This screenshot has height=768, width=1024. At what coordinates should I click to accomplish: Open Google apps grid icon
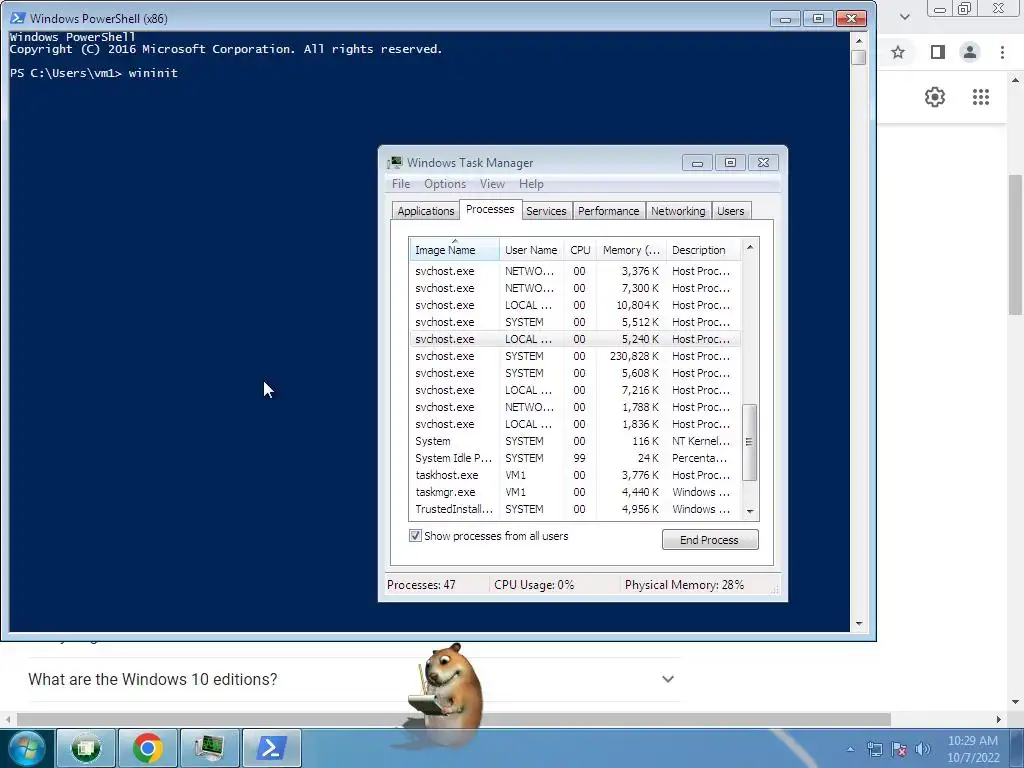[x=981, y=97]
